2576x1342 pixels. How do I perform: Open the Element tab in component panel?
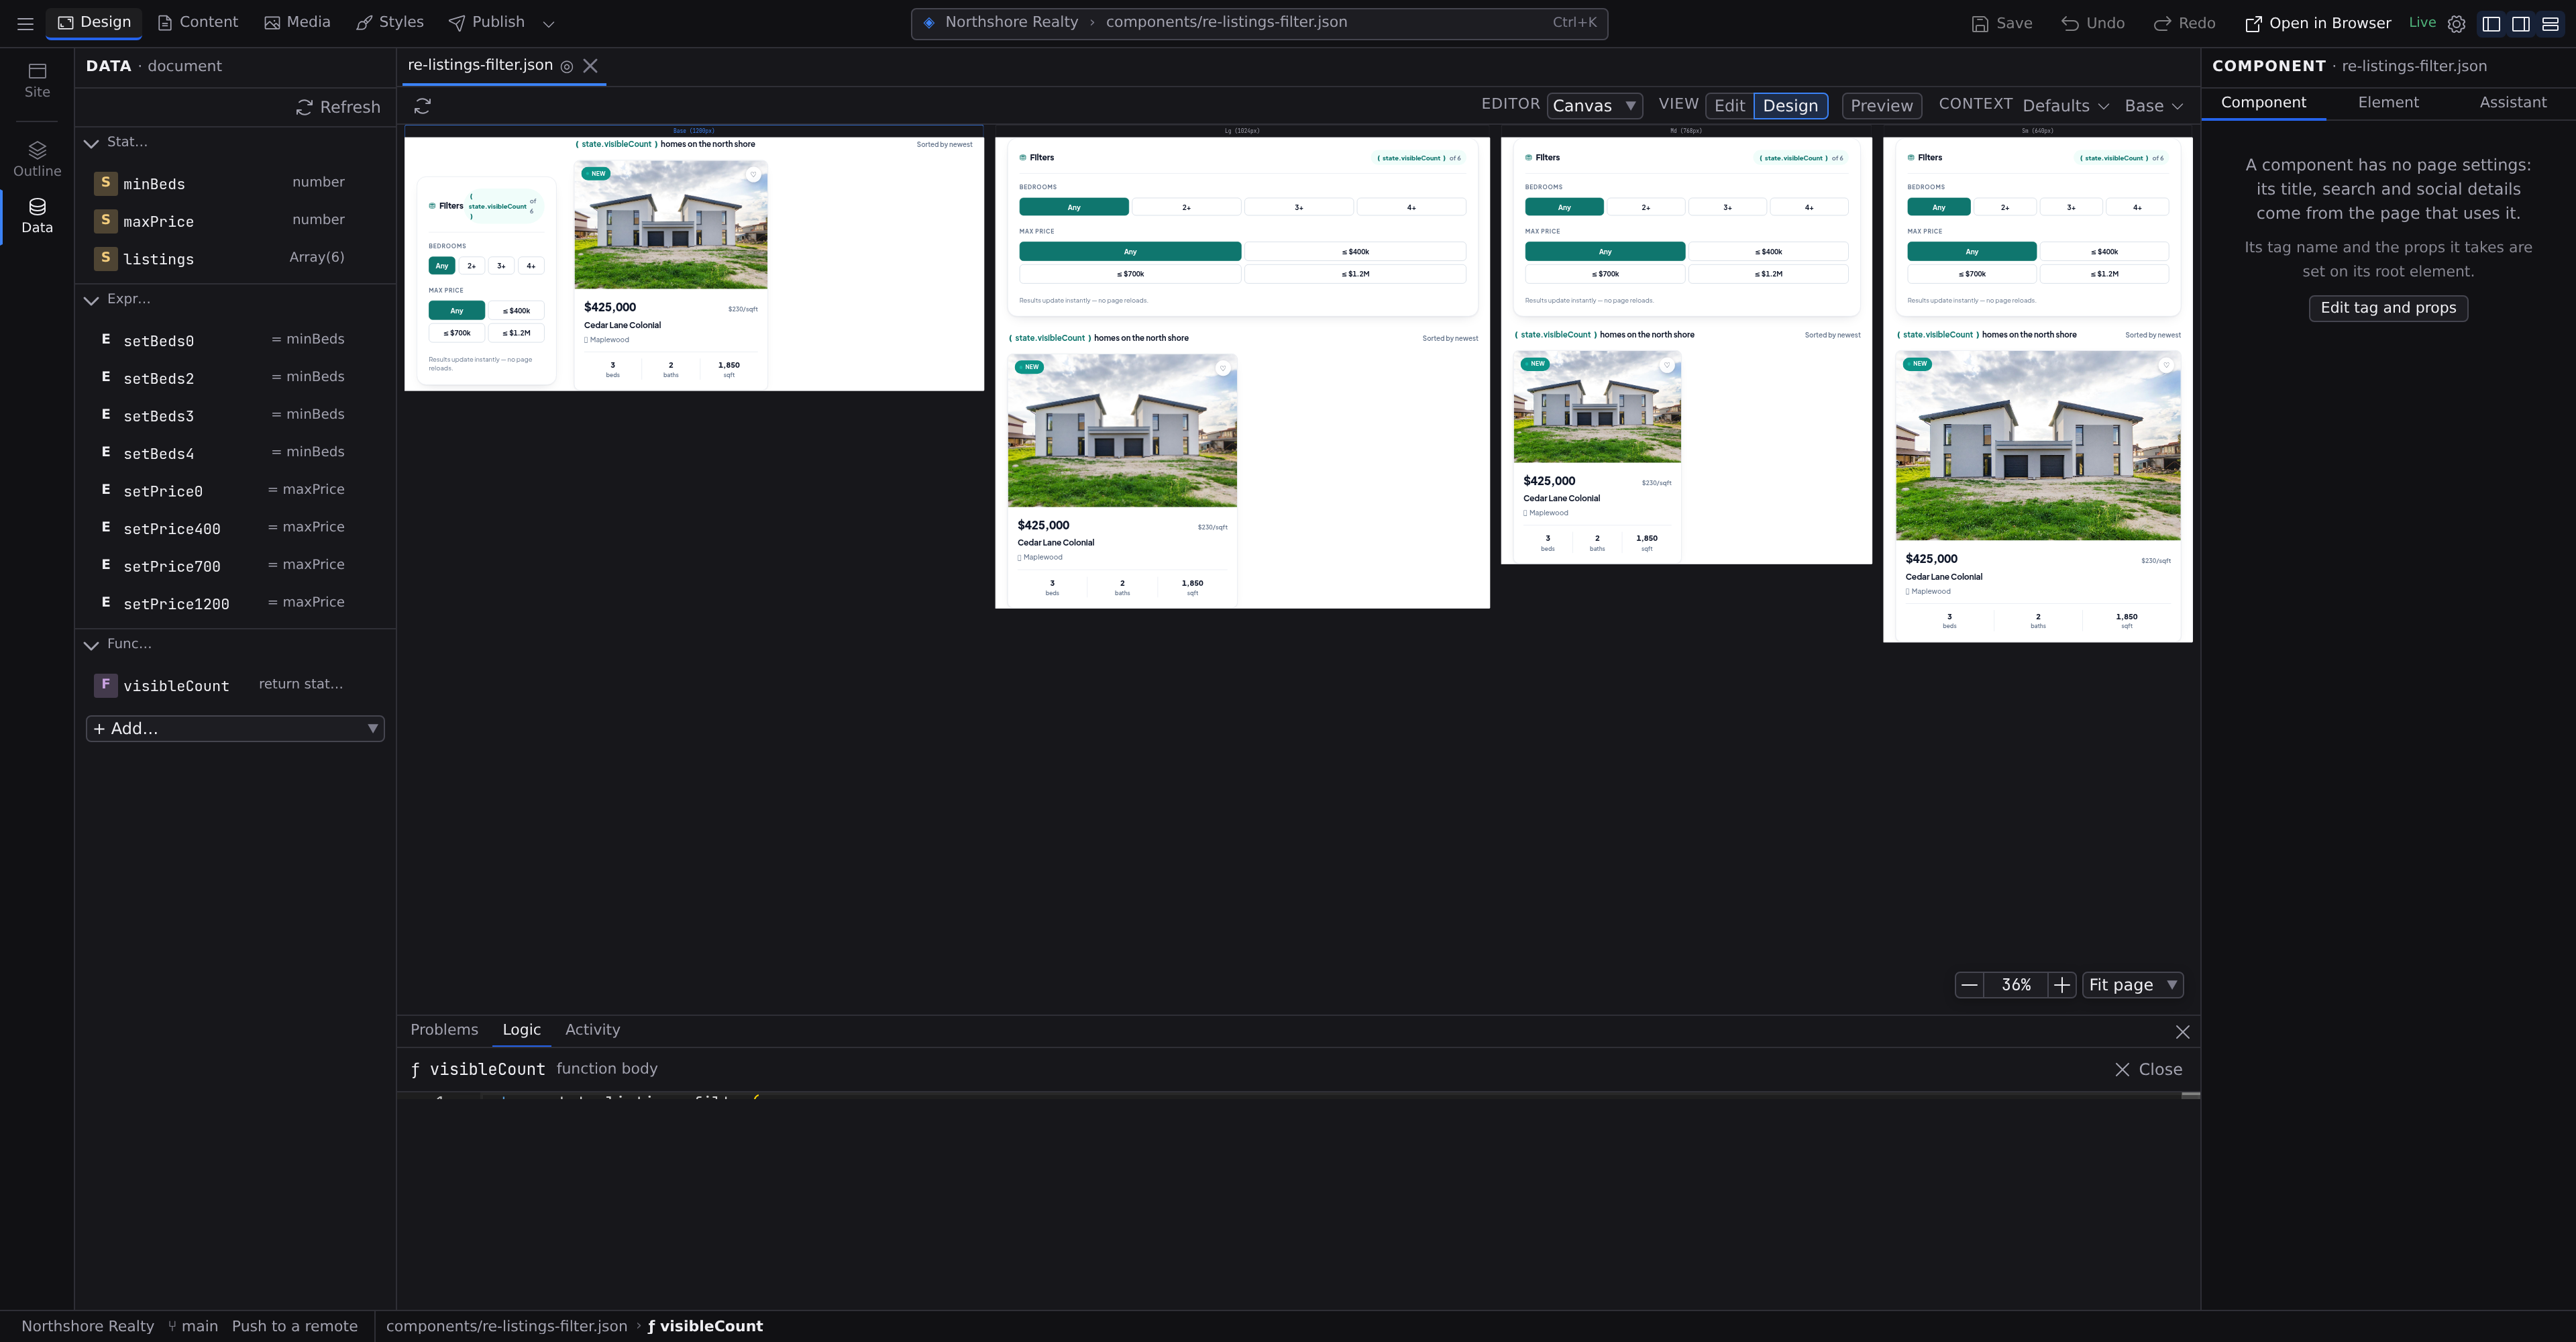tap(2388, 102)
